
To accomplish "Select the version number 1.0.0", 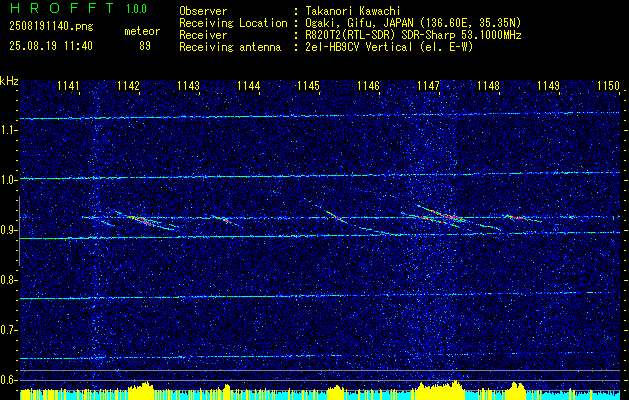I will coord(136,9).
